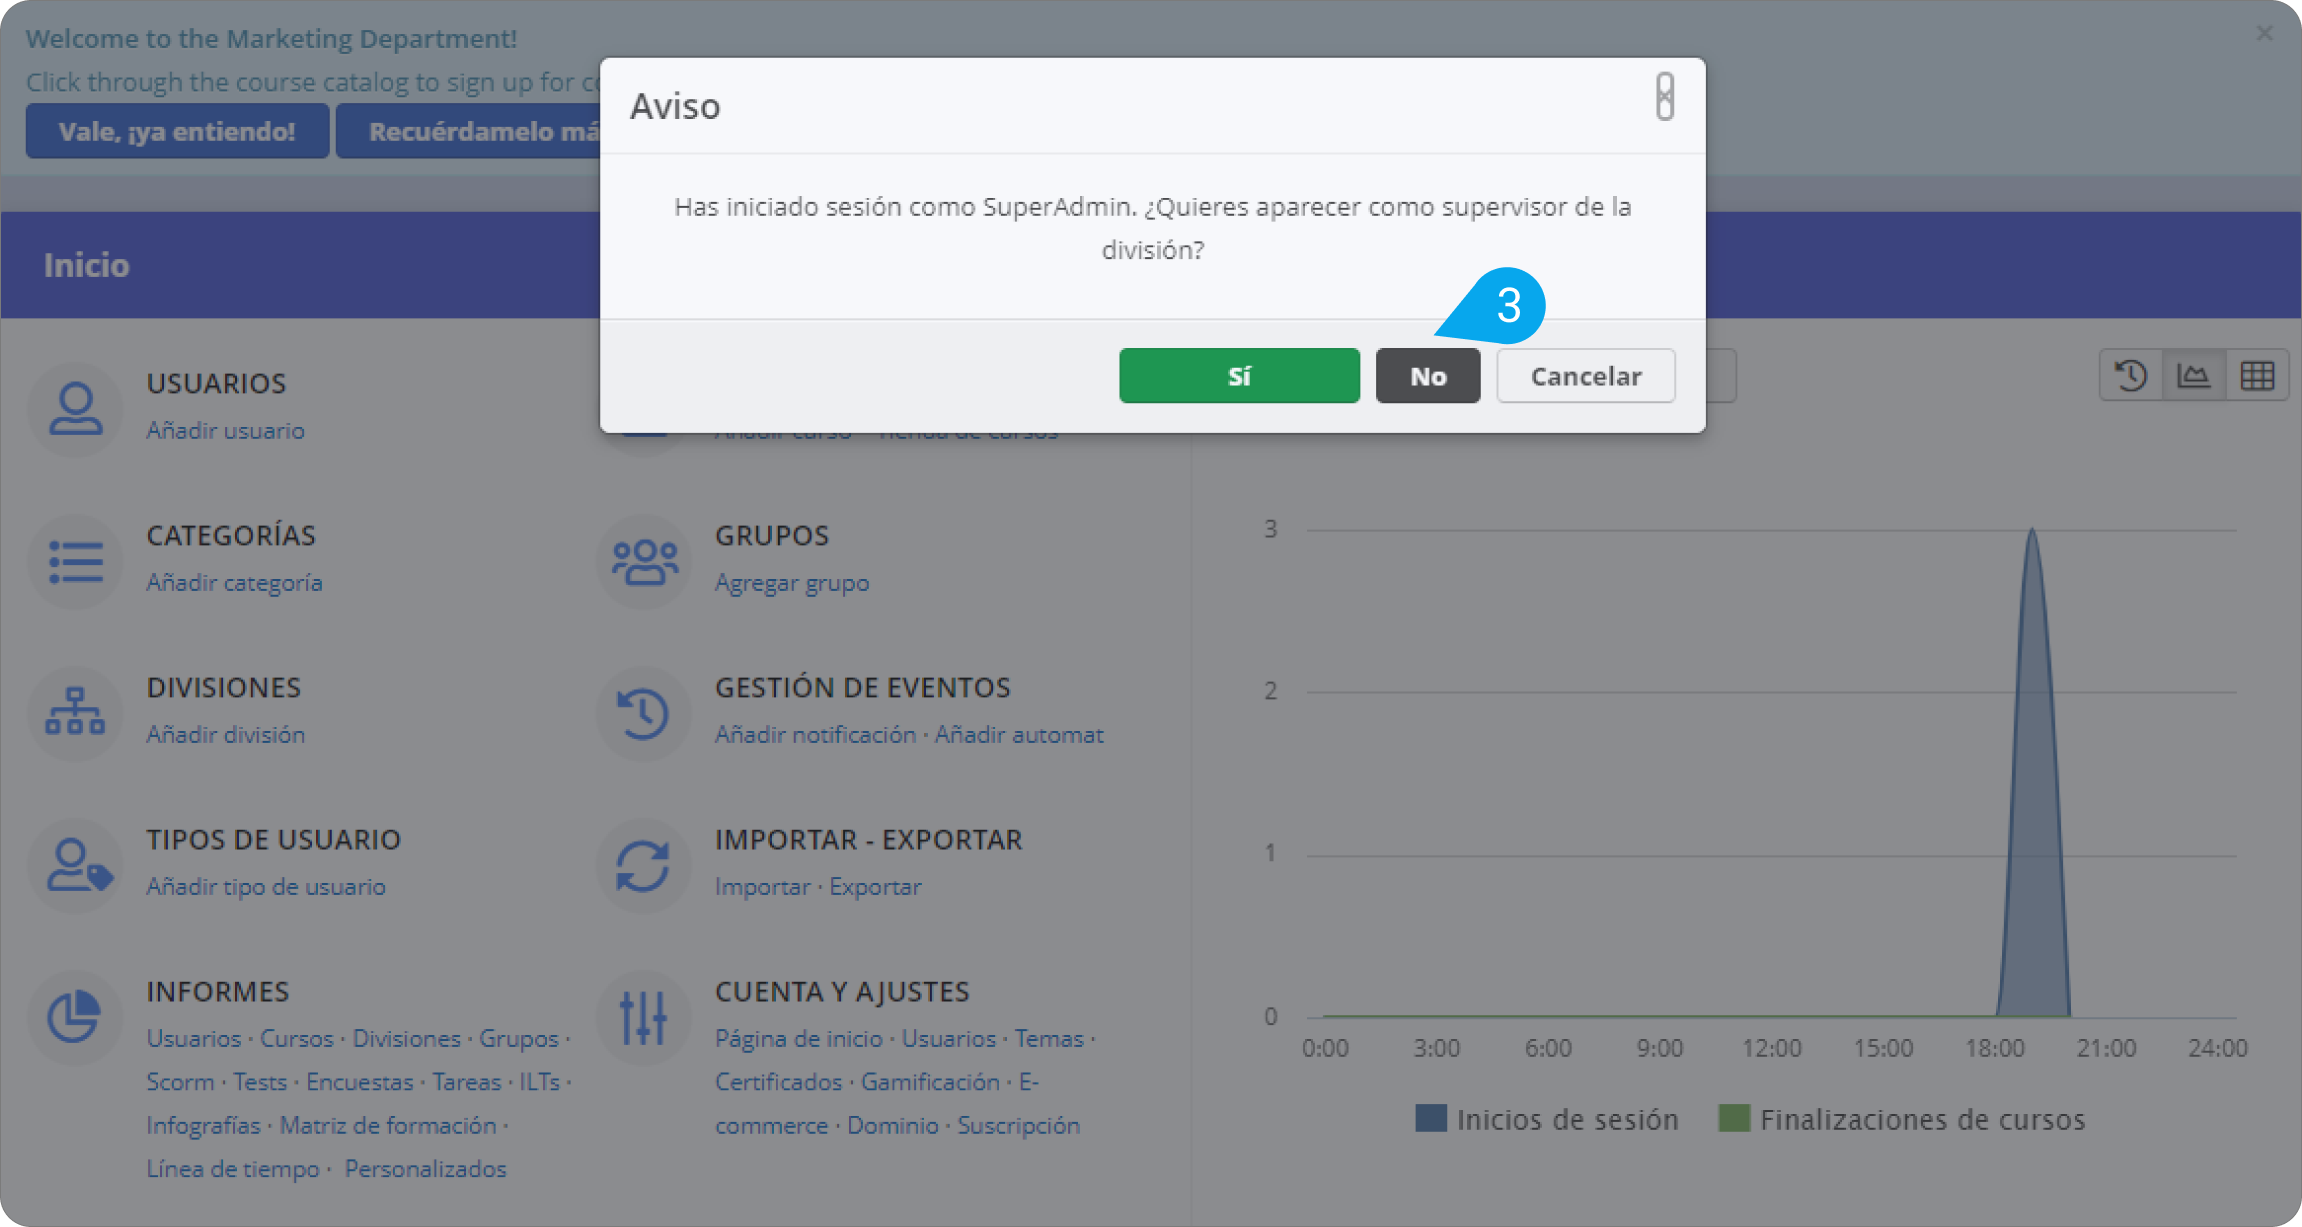The height and width of the screenshot is (1227, 2302).
Task: Open the CATEGORÍAS section heading
Action: [231, 535]
